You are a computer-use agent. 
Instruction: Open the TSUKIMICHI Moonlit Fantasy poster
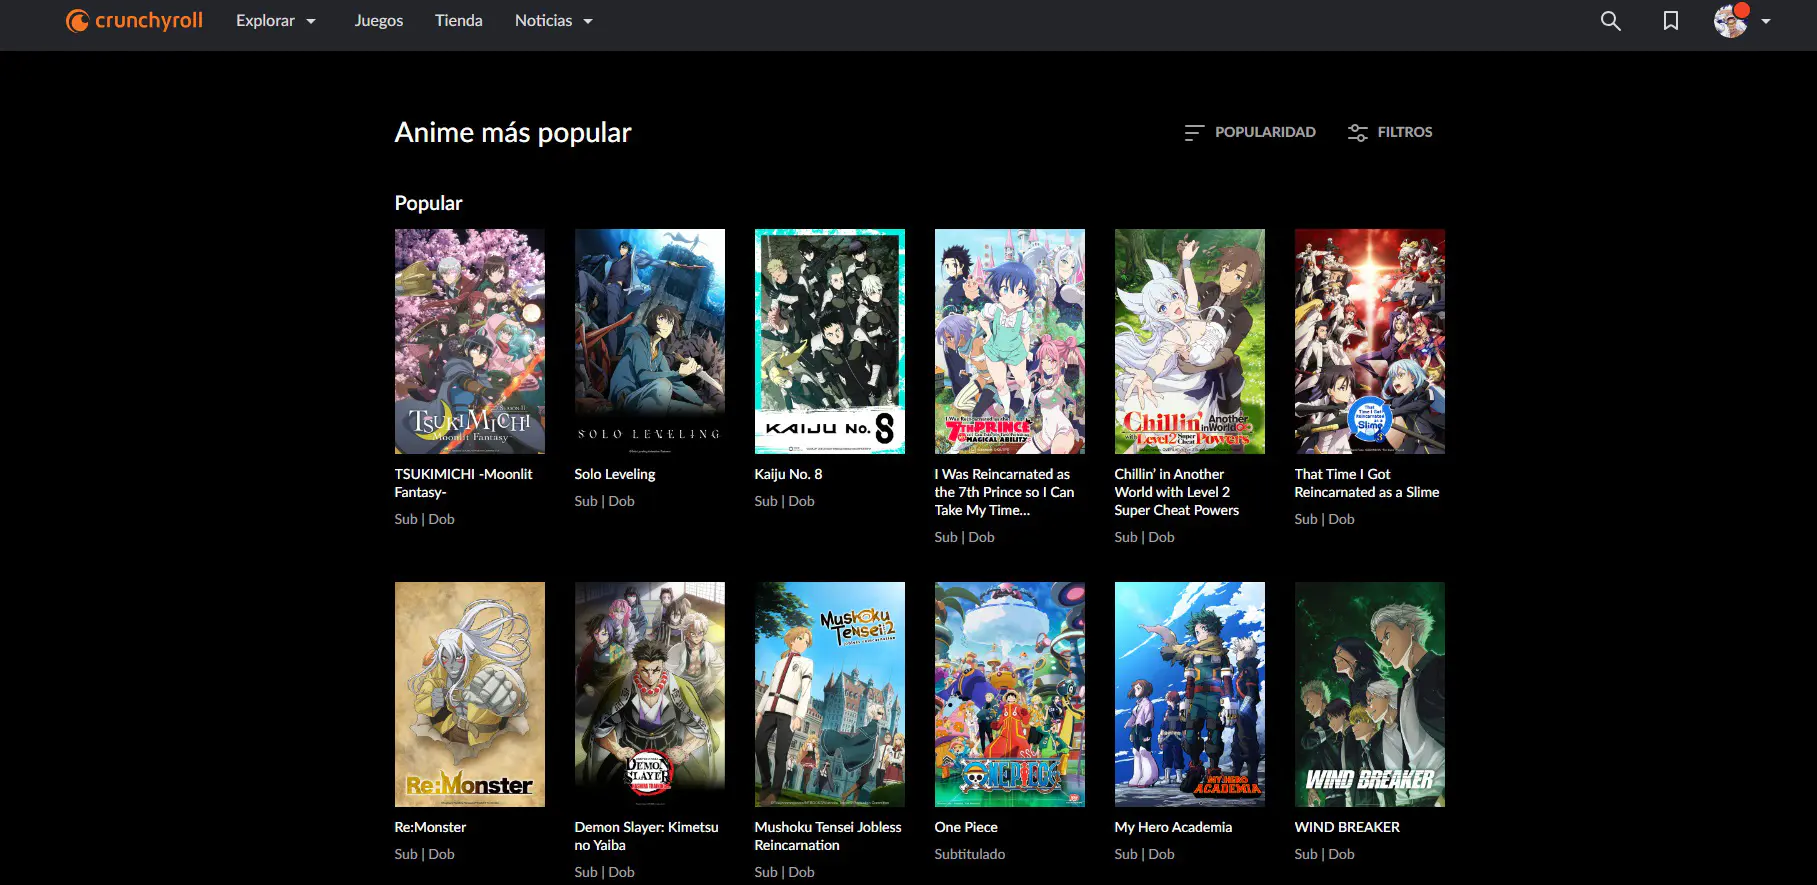point(470,341)
